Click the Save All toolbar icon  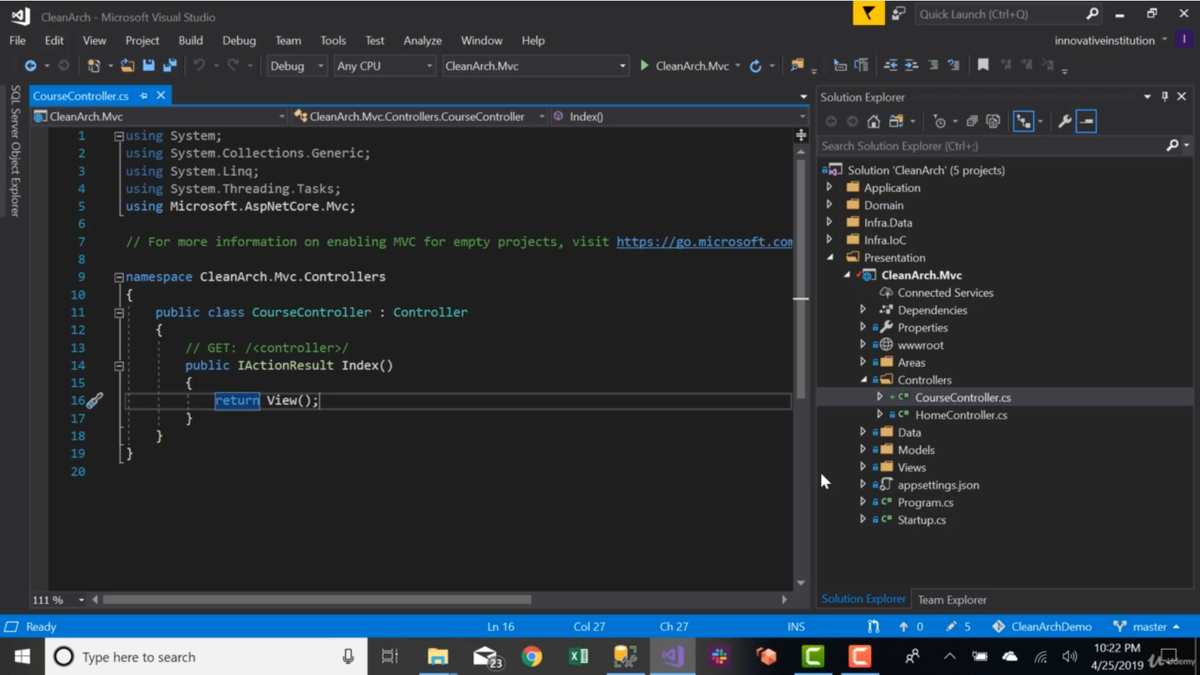click(170, 66)
